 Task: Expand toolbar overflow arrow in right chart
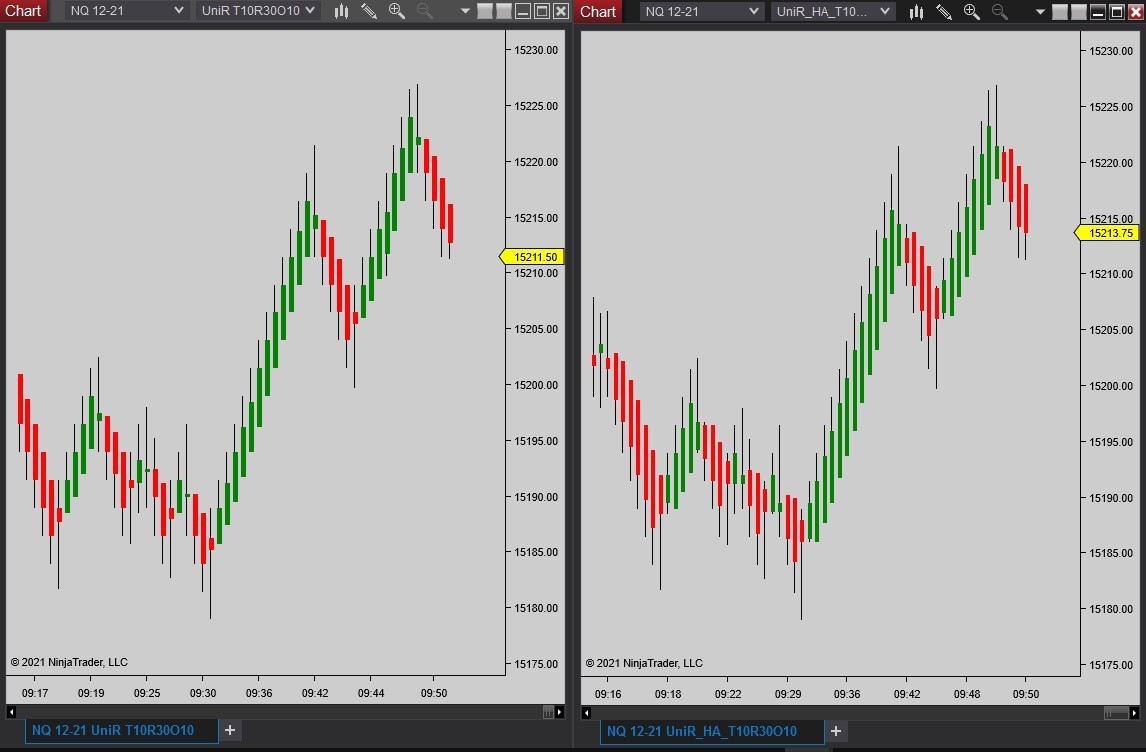point(1040,11)
